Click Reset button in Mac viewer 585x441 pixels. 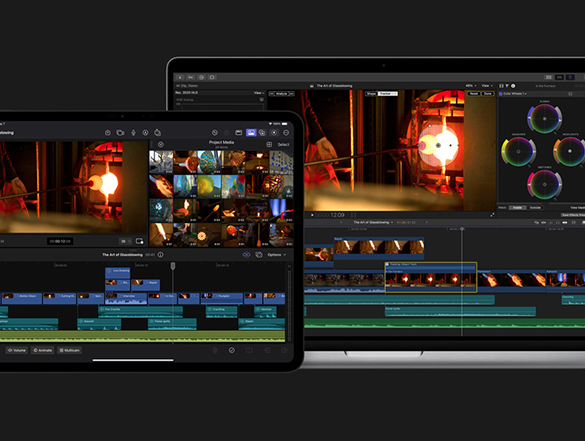[x=473, y=94]
